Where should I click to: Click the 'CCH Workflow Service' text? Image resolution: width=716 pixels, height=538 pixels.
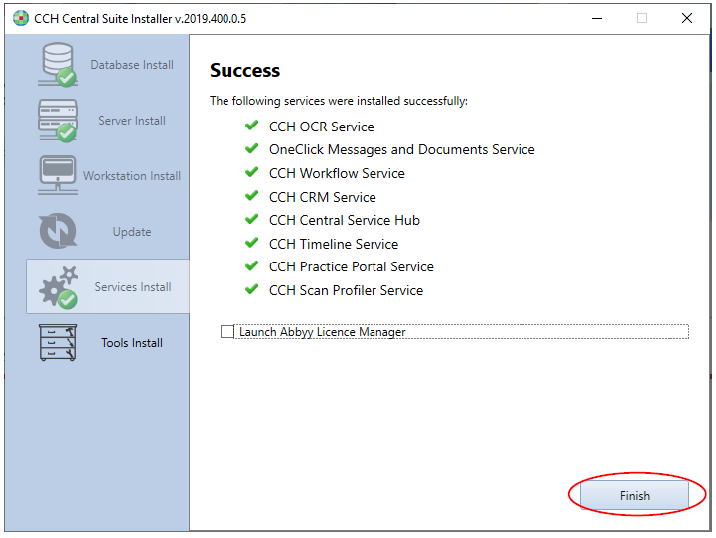(x=337, y=173)
